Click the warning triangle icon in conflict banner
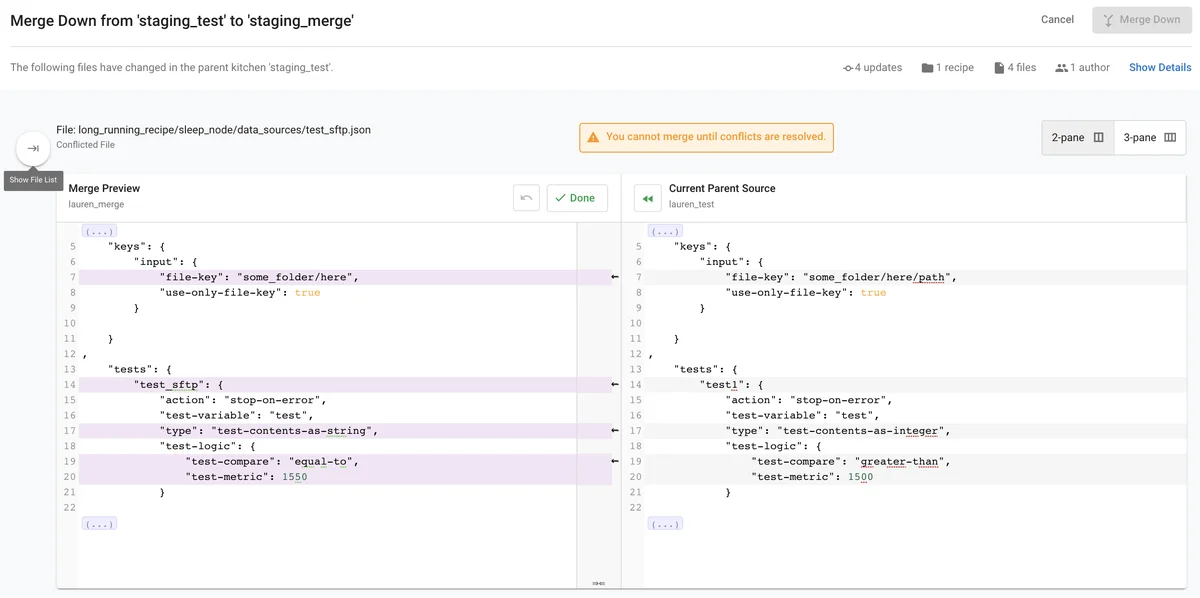Viewport: 1200px width, 598px height. (593, 137)
